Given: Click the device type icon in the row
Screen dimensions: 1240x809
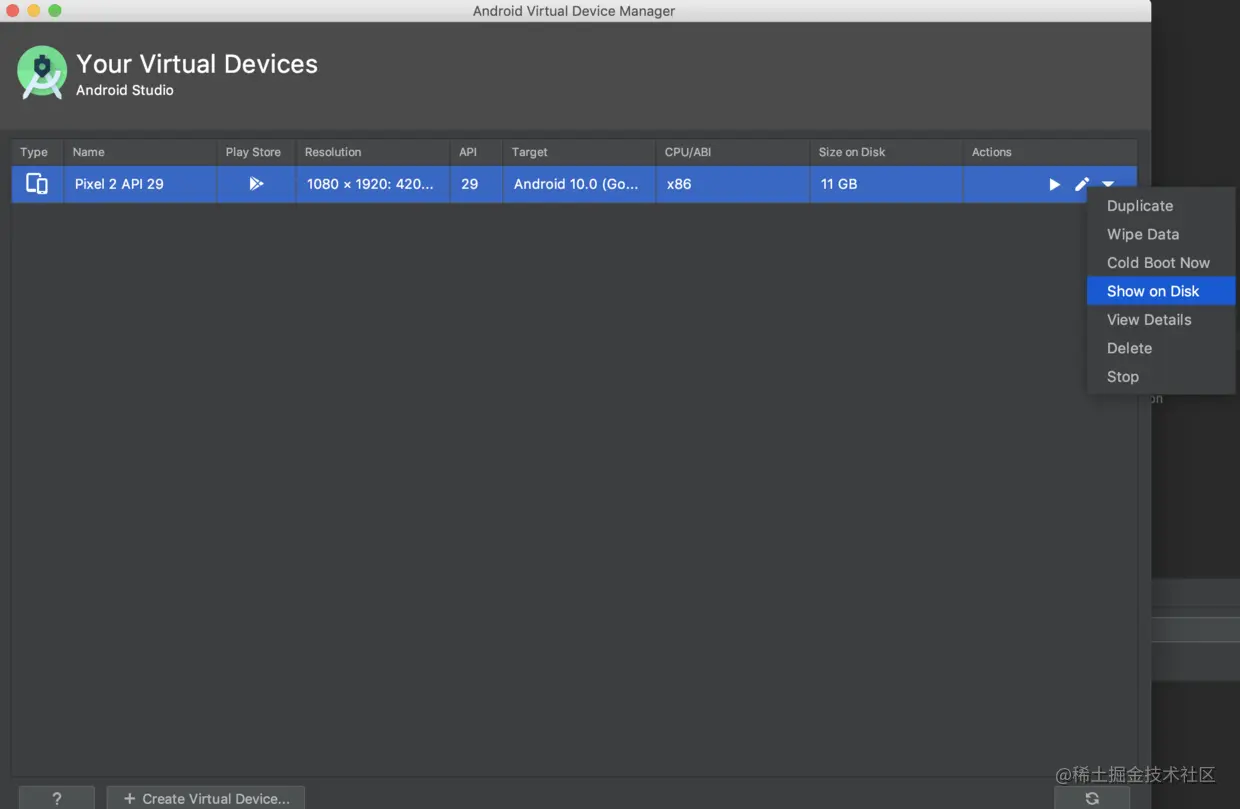Looking at the screenshot, I should pos(37,184).
